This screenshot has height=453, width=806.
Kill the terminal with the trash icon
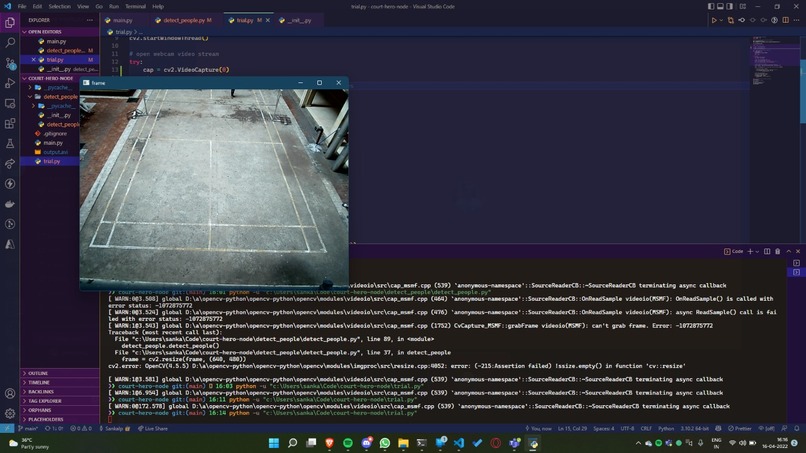click(x=778, y=251)
